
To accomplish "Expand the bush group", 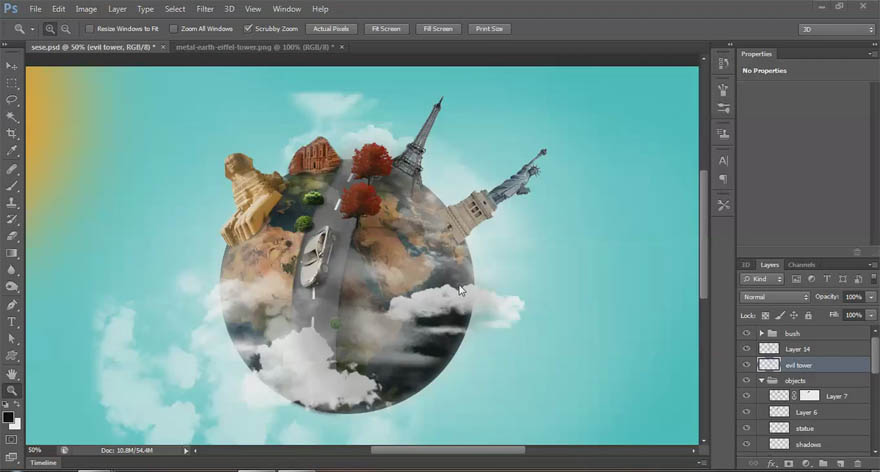I will (x=762, y=333).
